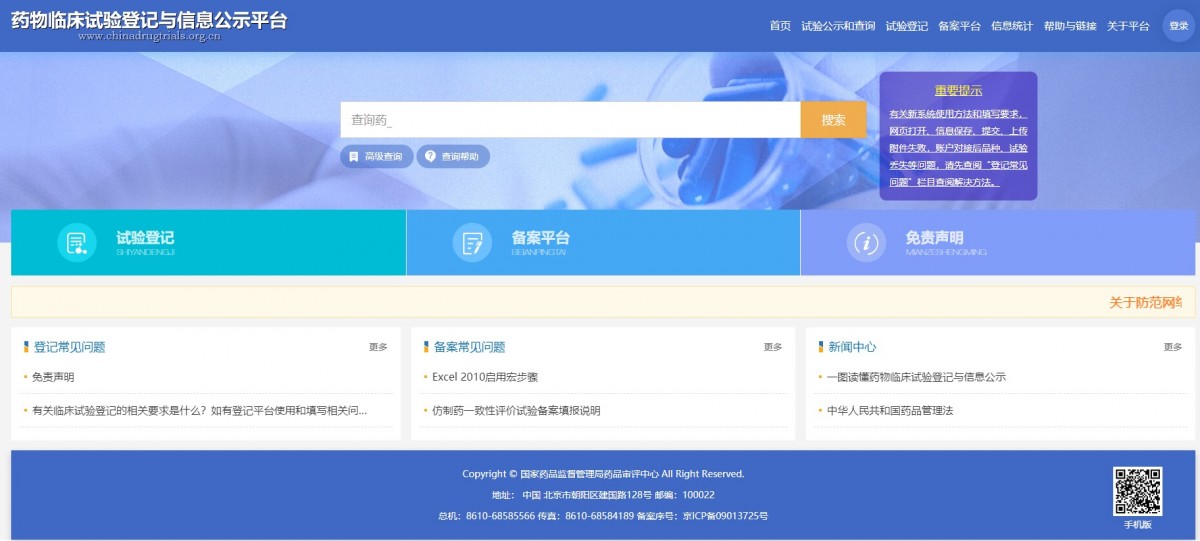The width and height of the screenshot is (1200, 541).
Task: Open 有关临床试验登记的相关要求 question
Action: pyautogui.click(x=199, y=410)
